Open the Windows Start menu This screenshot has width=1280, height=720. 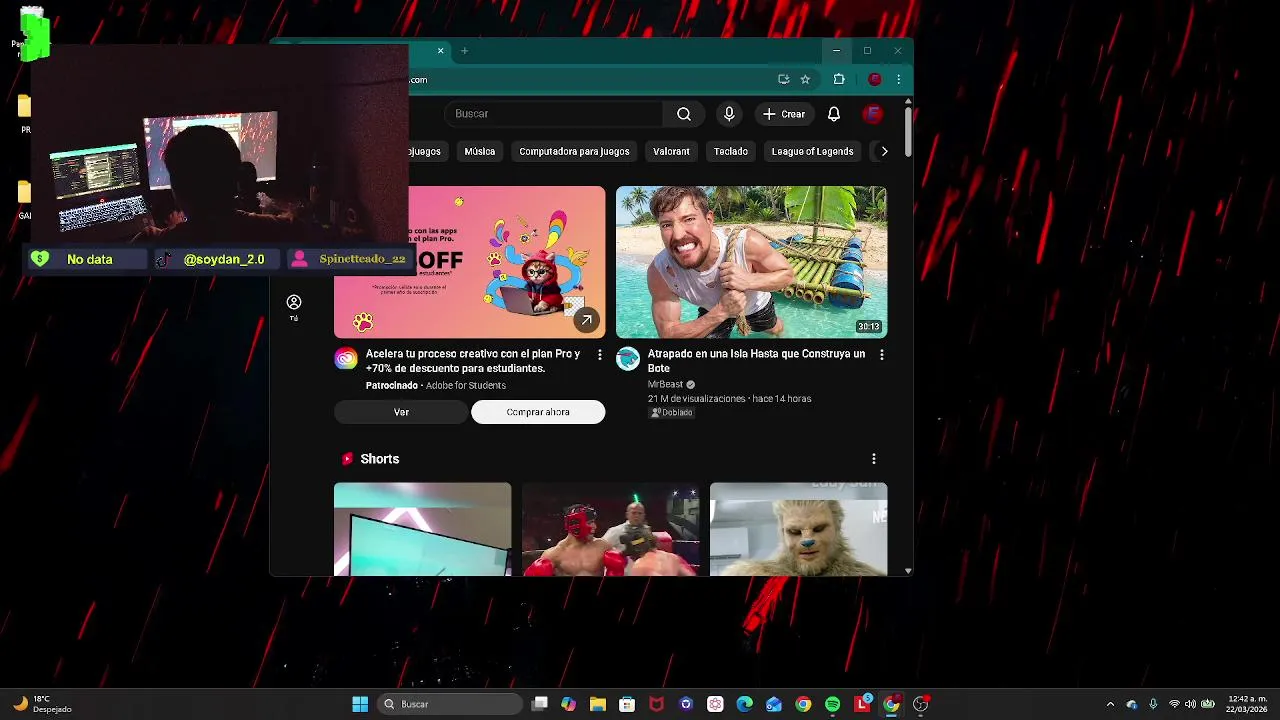coord(360,704)
